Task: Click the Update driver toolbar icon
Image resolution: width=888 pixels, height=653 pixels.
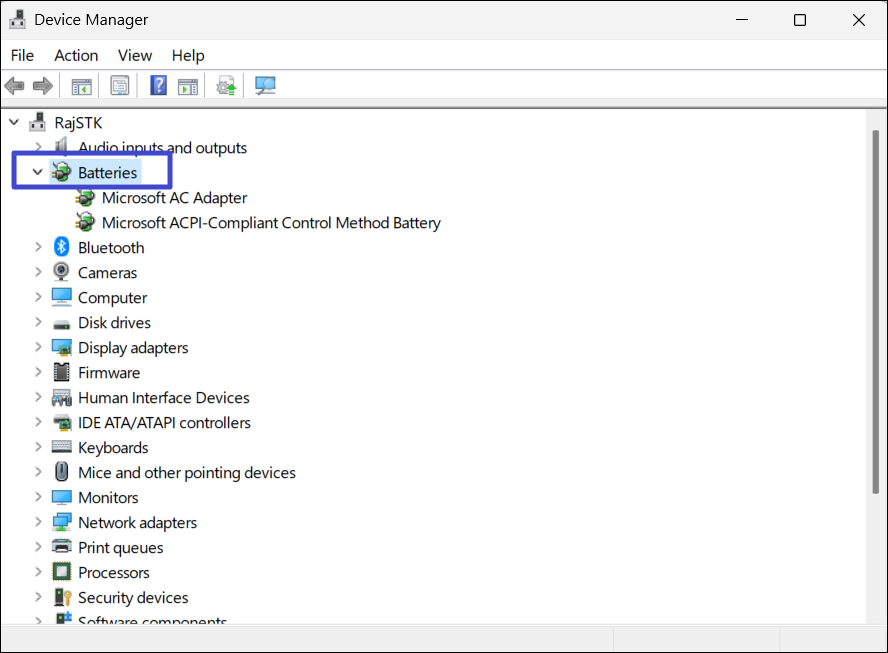Action: click(227, 86)
